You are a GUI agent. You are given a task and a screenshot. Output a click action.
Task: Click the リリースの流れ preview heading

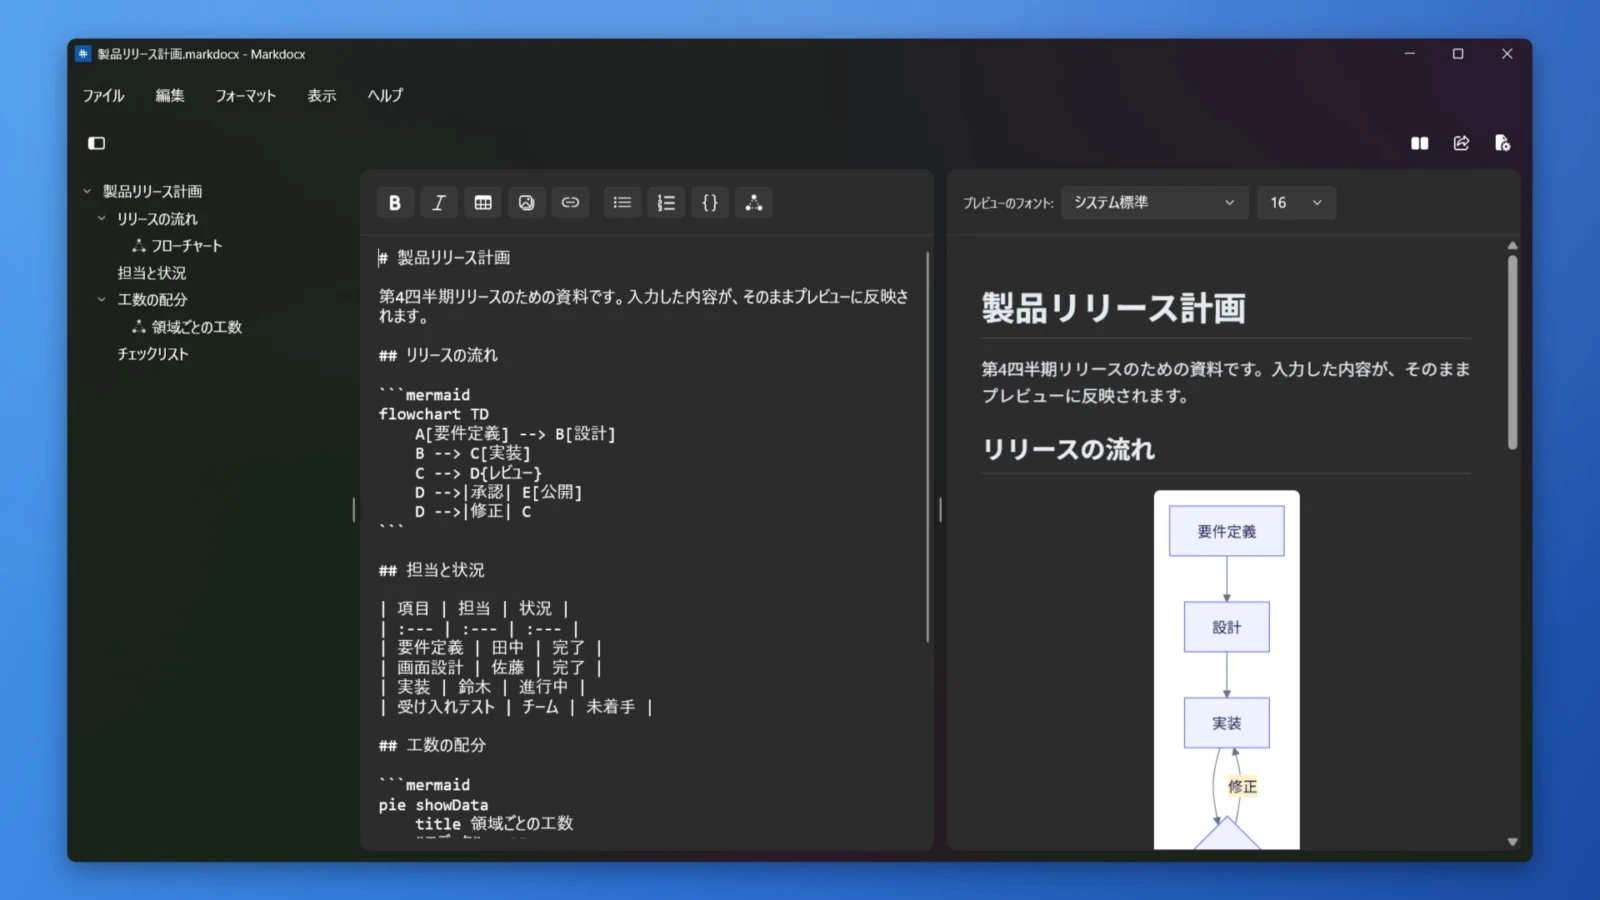(1068, 449)
